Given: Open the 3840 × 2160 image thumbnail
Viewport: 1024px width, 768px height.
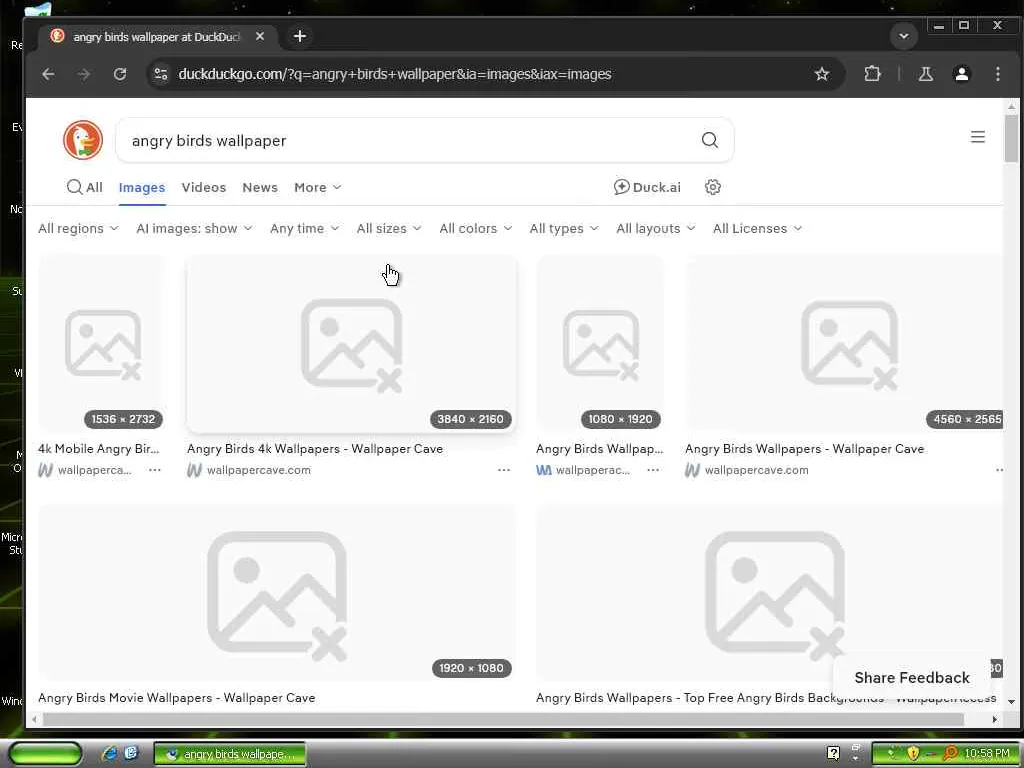Looking at the screenshot, I should tap(351, 344).
